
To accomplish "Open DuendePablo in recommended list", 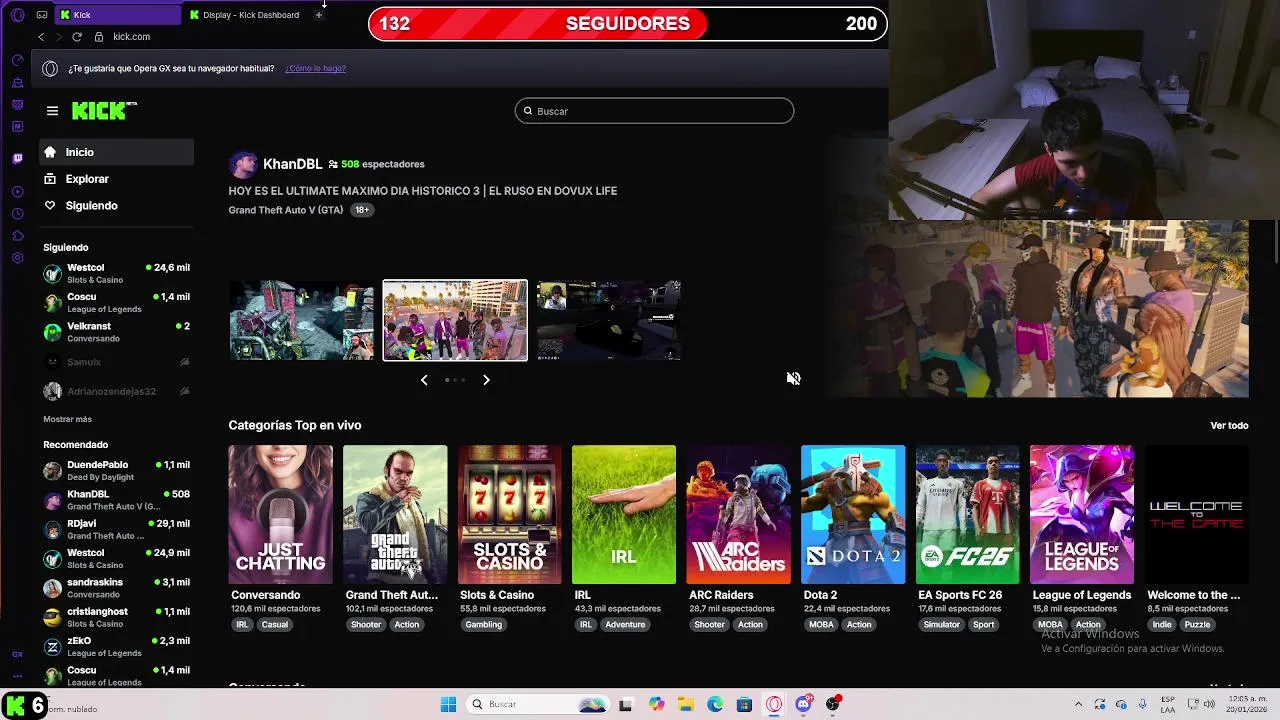I will click(x=116, y=471).
